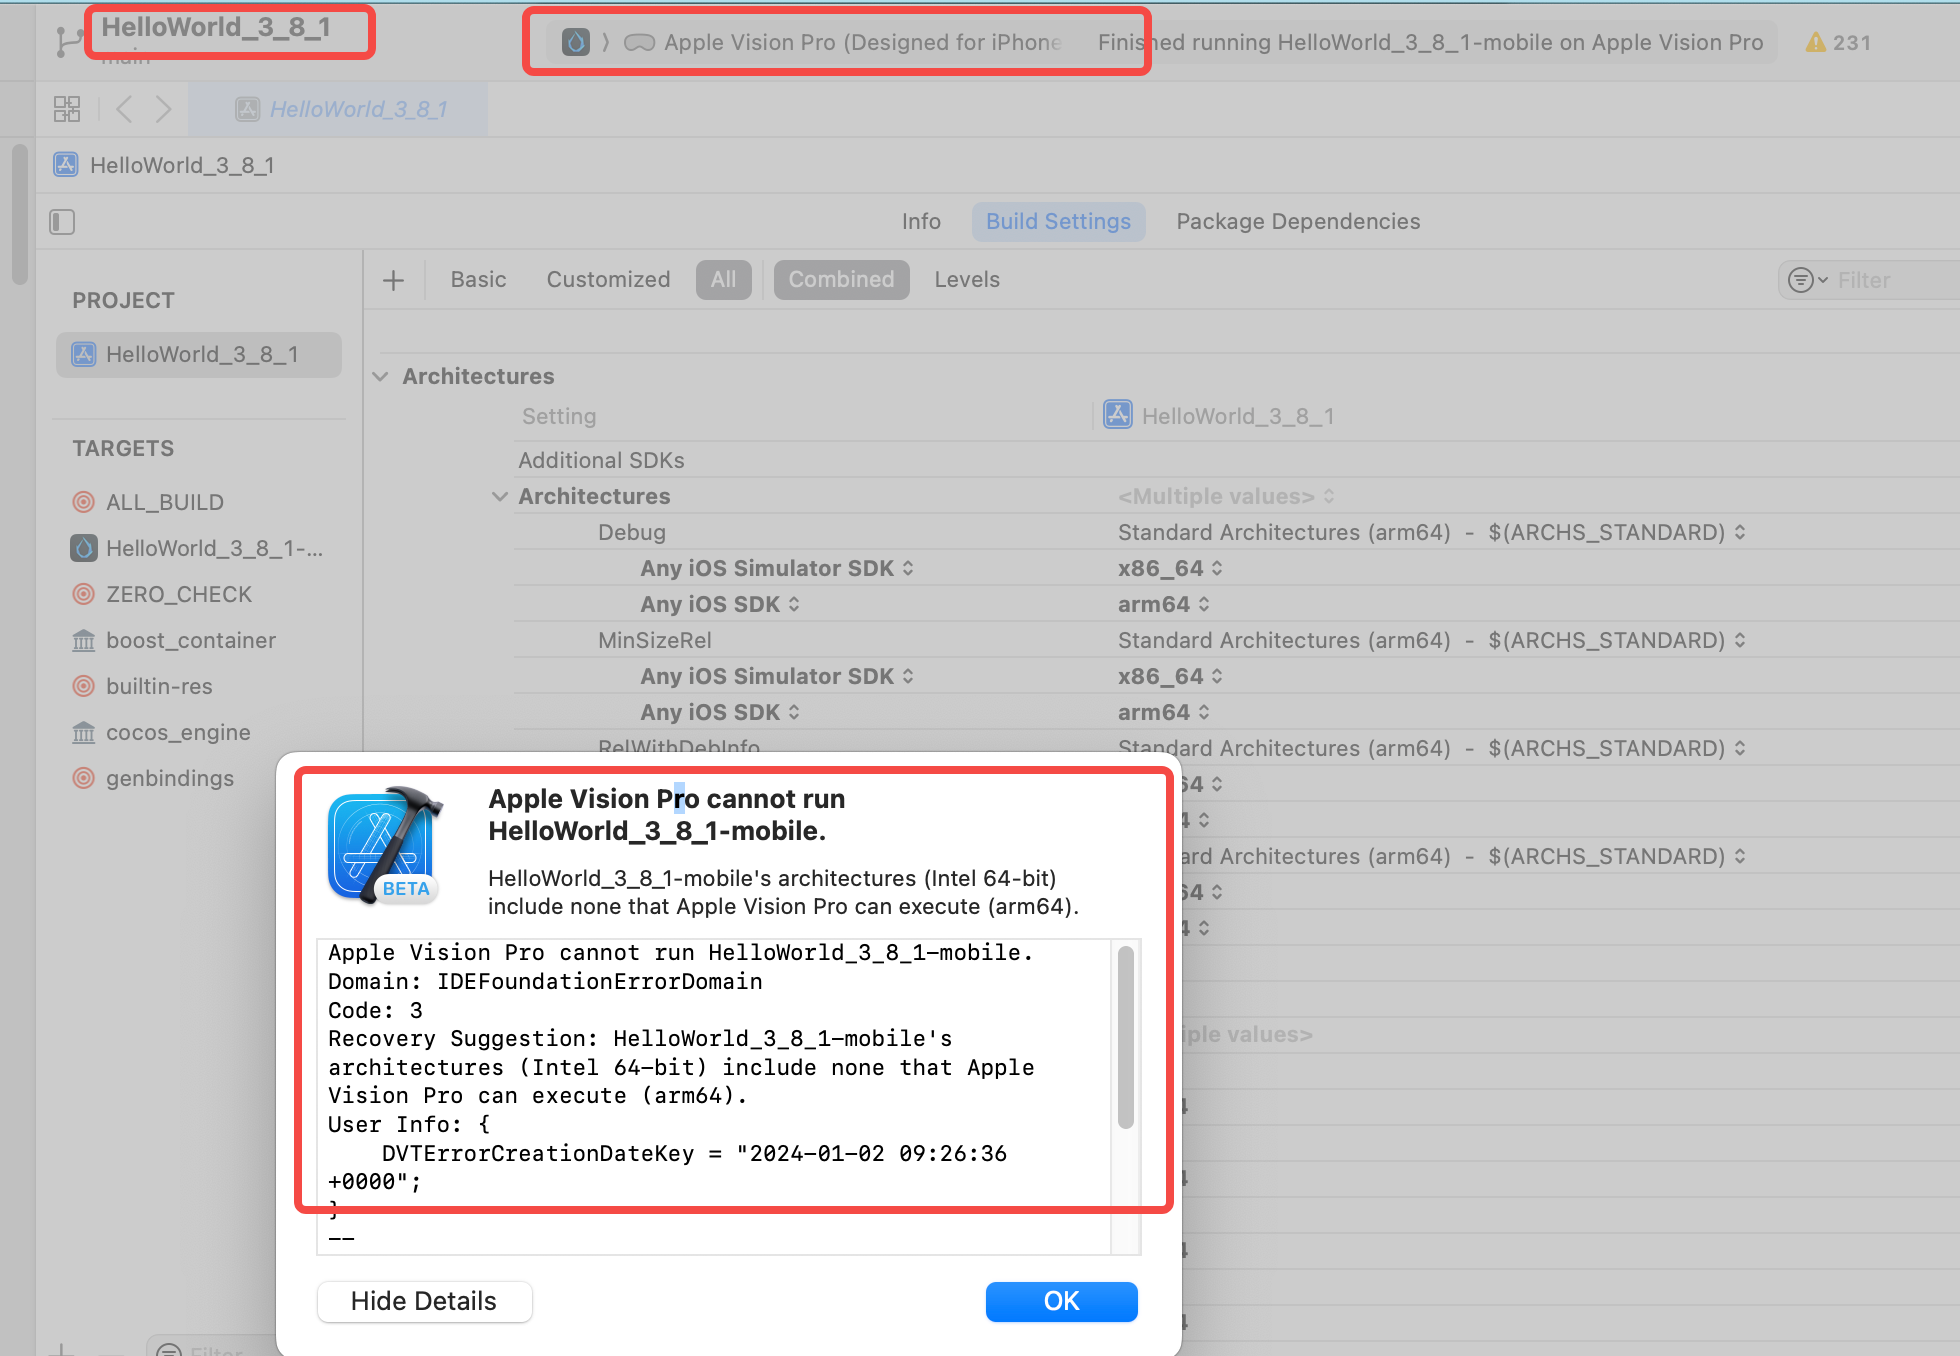Viewport: 1960px width, 1356px height.
Task: Click the error details scrollbar
Action: click(x=1125, y=1038)
